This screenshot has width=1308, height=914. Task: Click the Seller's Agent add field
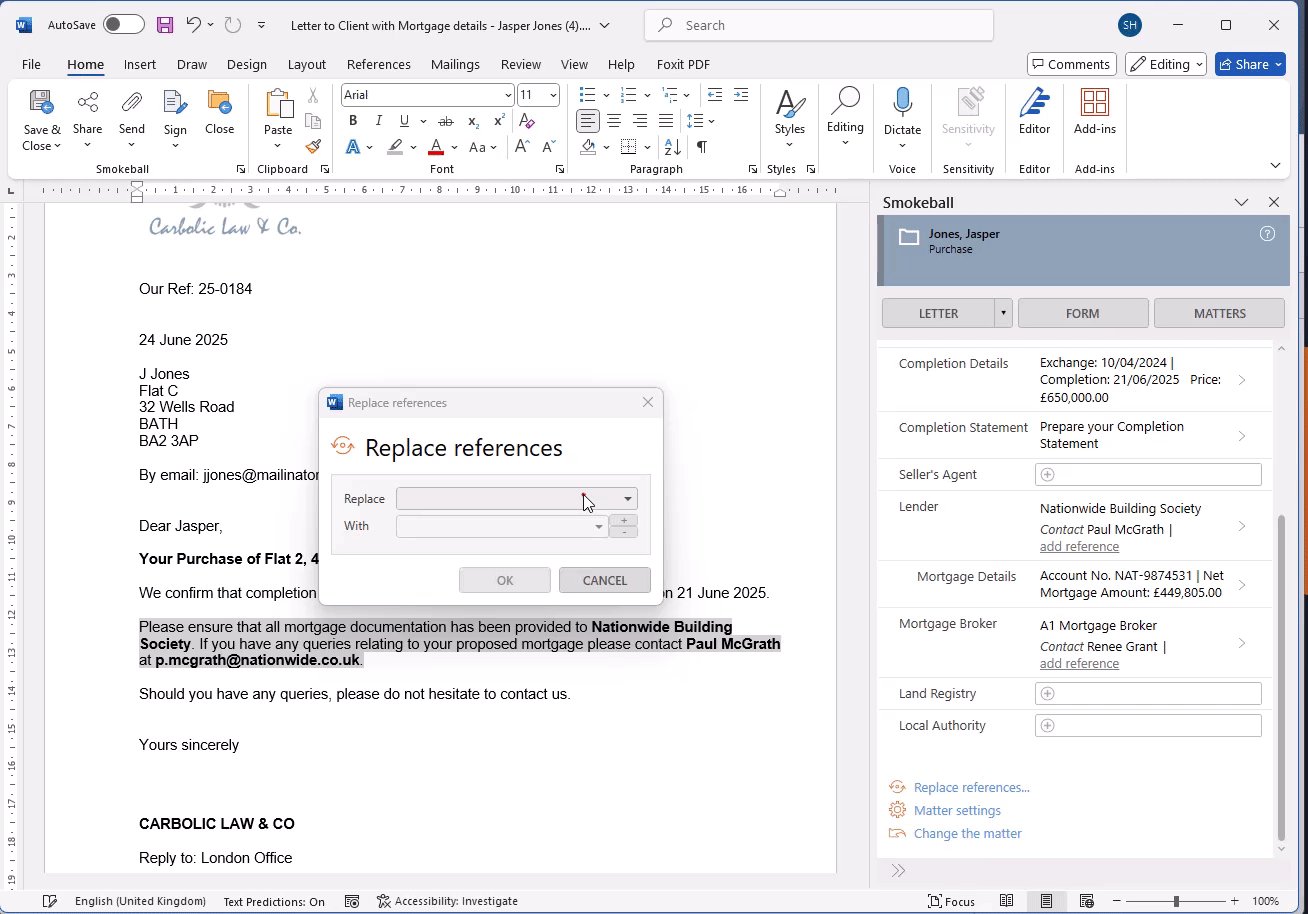click(x=1148, y=475)
